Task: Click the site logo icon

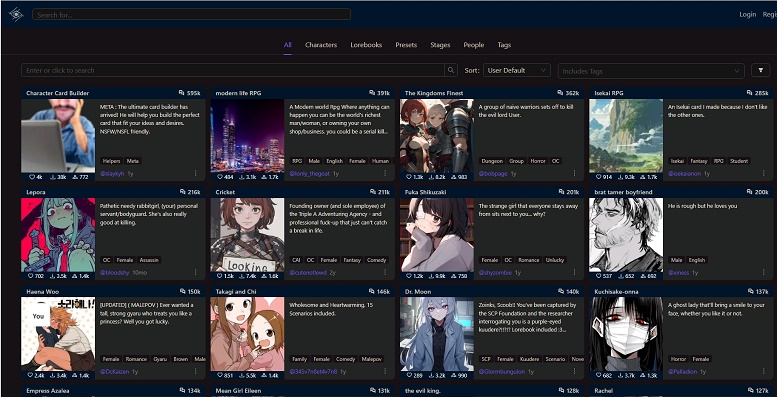Action: [16, 14]
